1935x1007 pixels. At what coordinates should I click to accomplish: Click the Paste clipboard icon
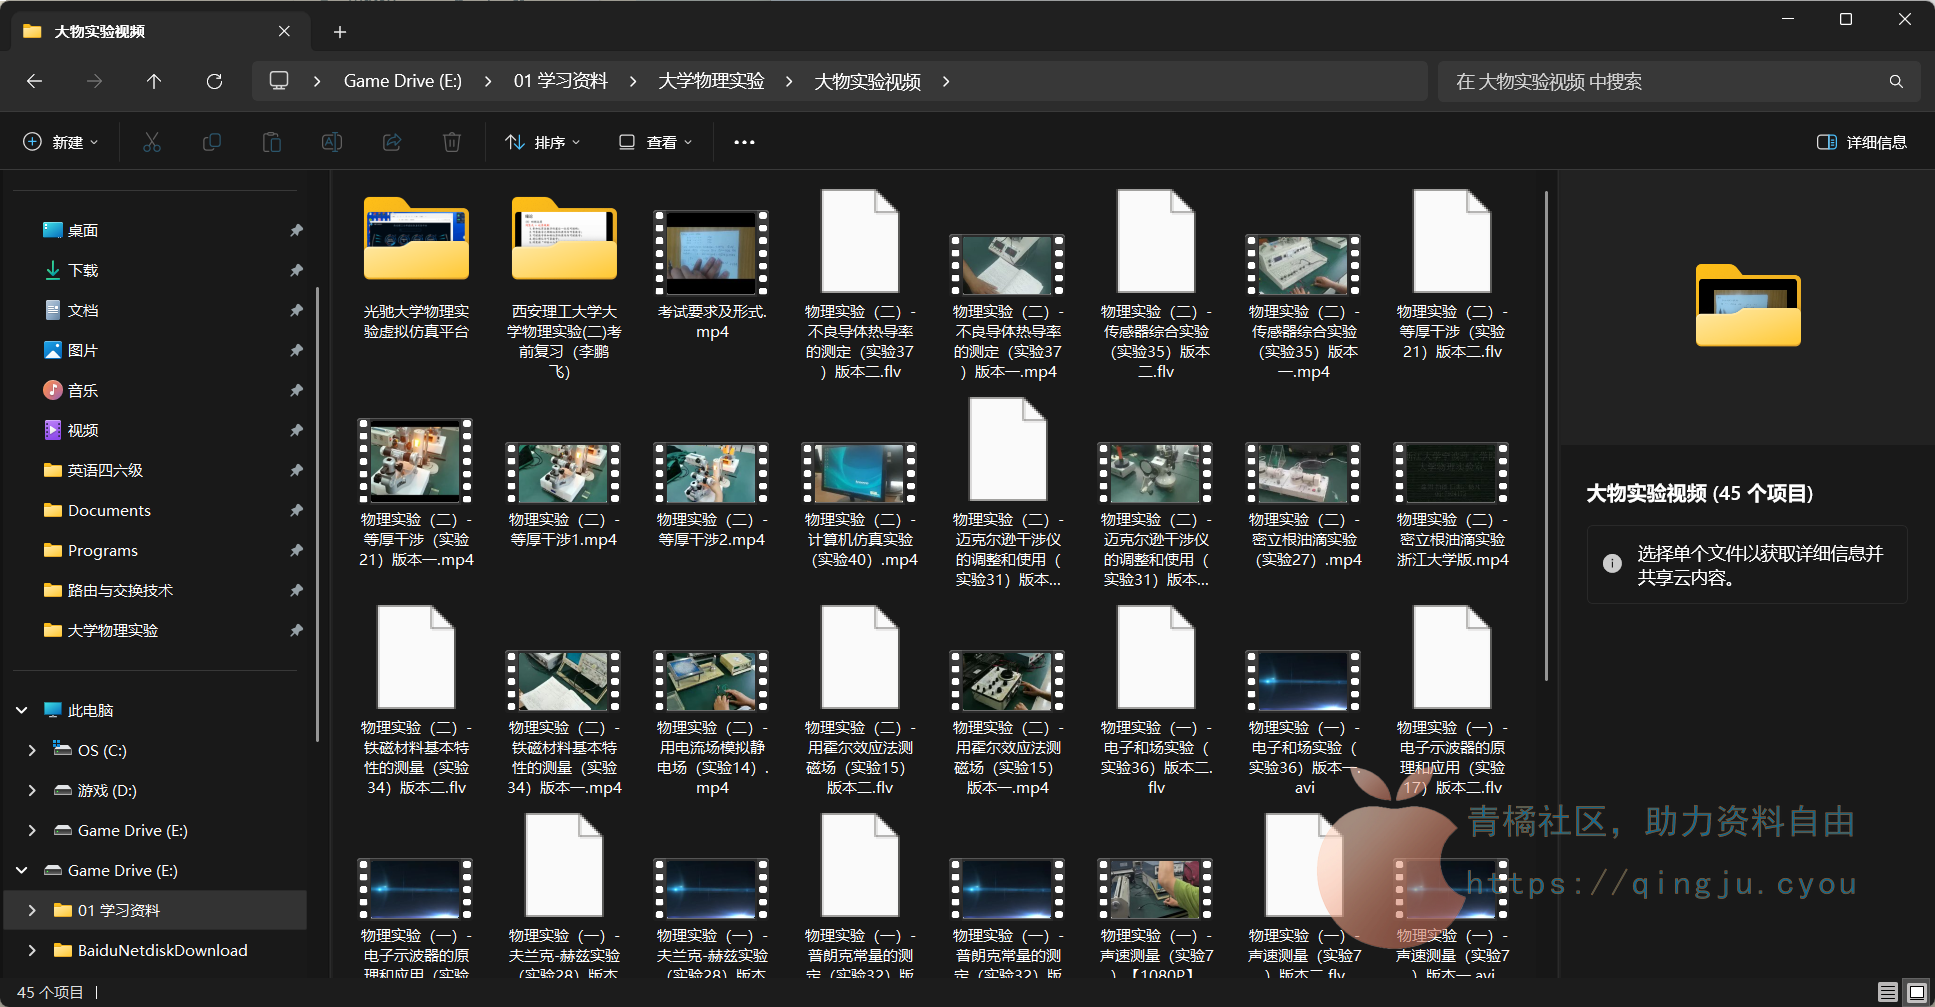click(272, 142)
